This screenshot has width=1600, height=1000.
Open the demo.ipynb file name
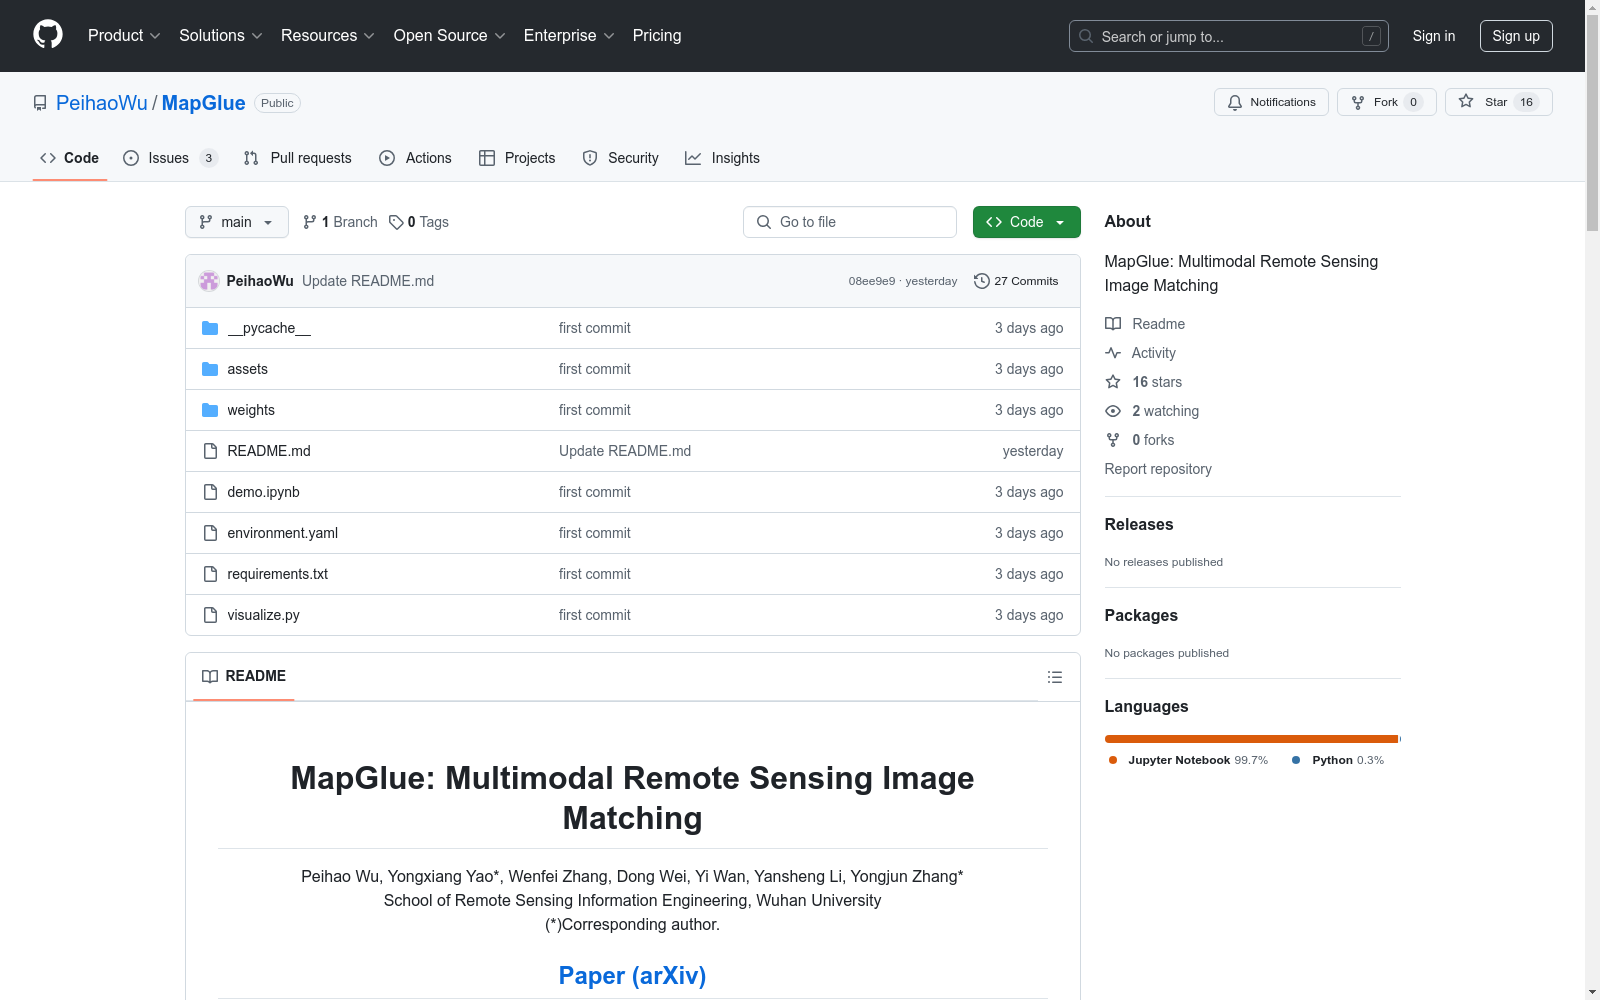263,492
